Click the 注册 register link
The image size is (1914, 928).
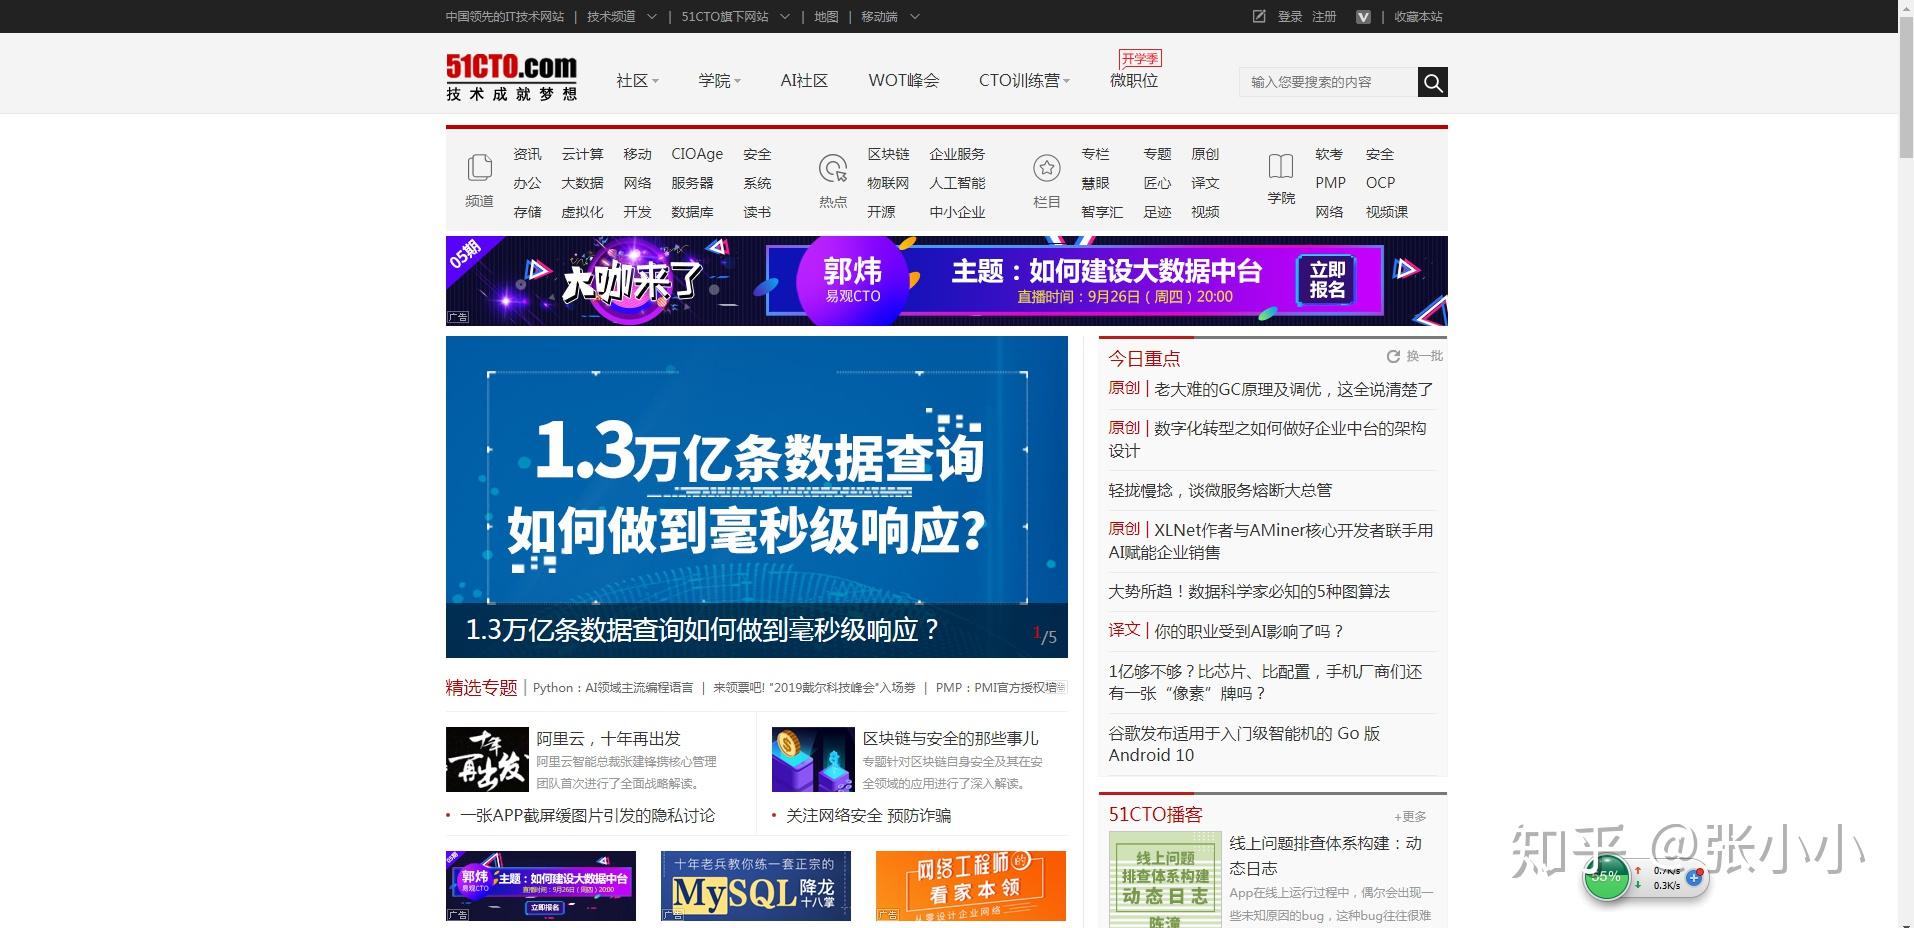[1324, 16]
